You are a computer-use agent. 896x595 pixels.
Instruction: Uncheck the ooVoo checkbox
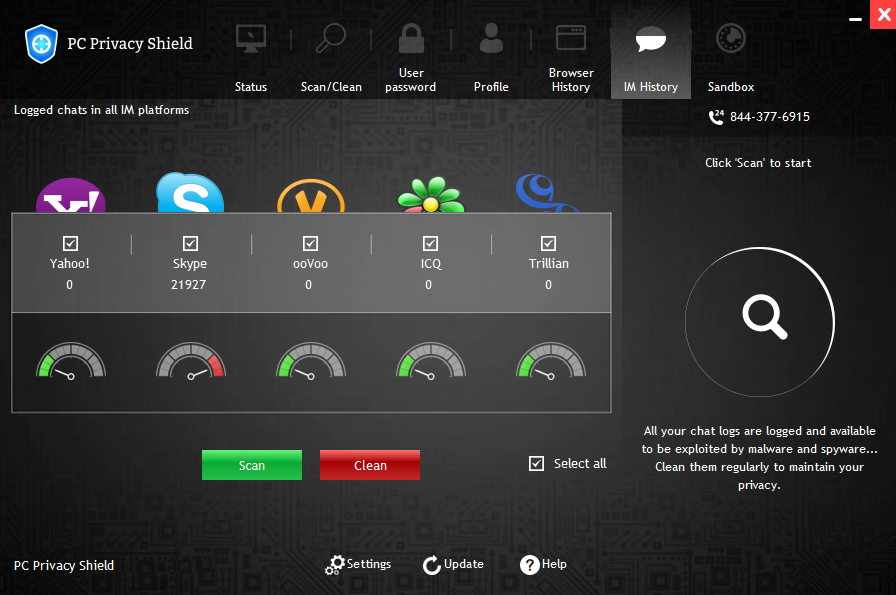[310, 243]
